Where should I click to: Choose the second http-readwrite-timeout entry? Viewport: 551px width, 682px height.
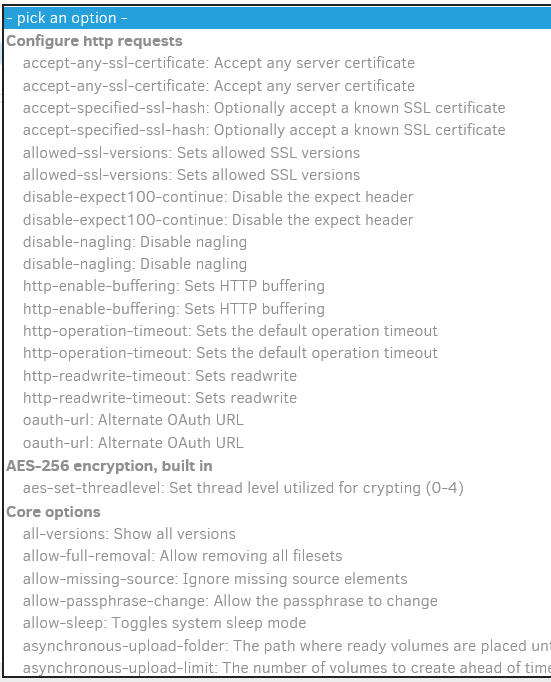click(x=277, y=398)
